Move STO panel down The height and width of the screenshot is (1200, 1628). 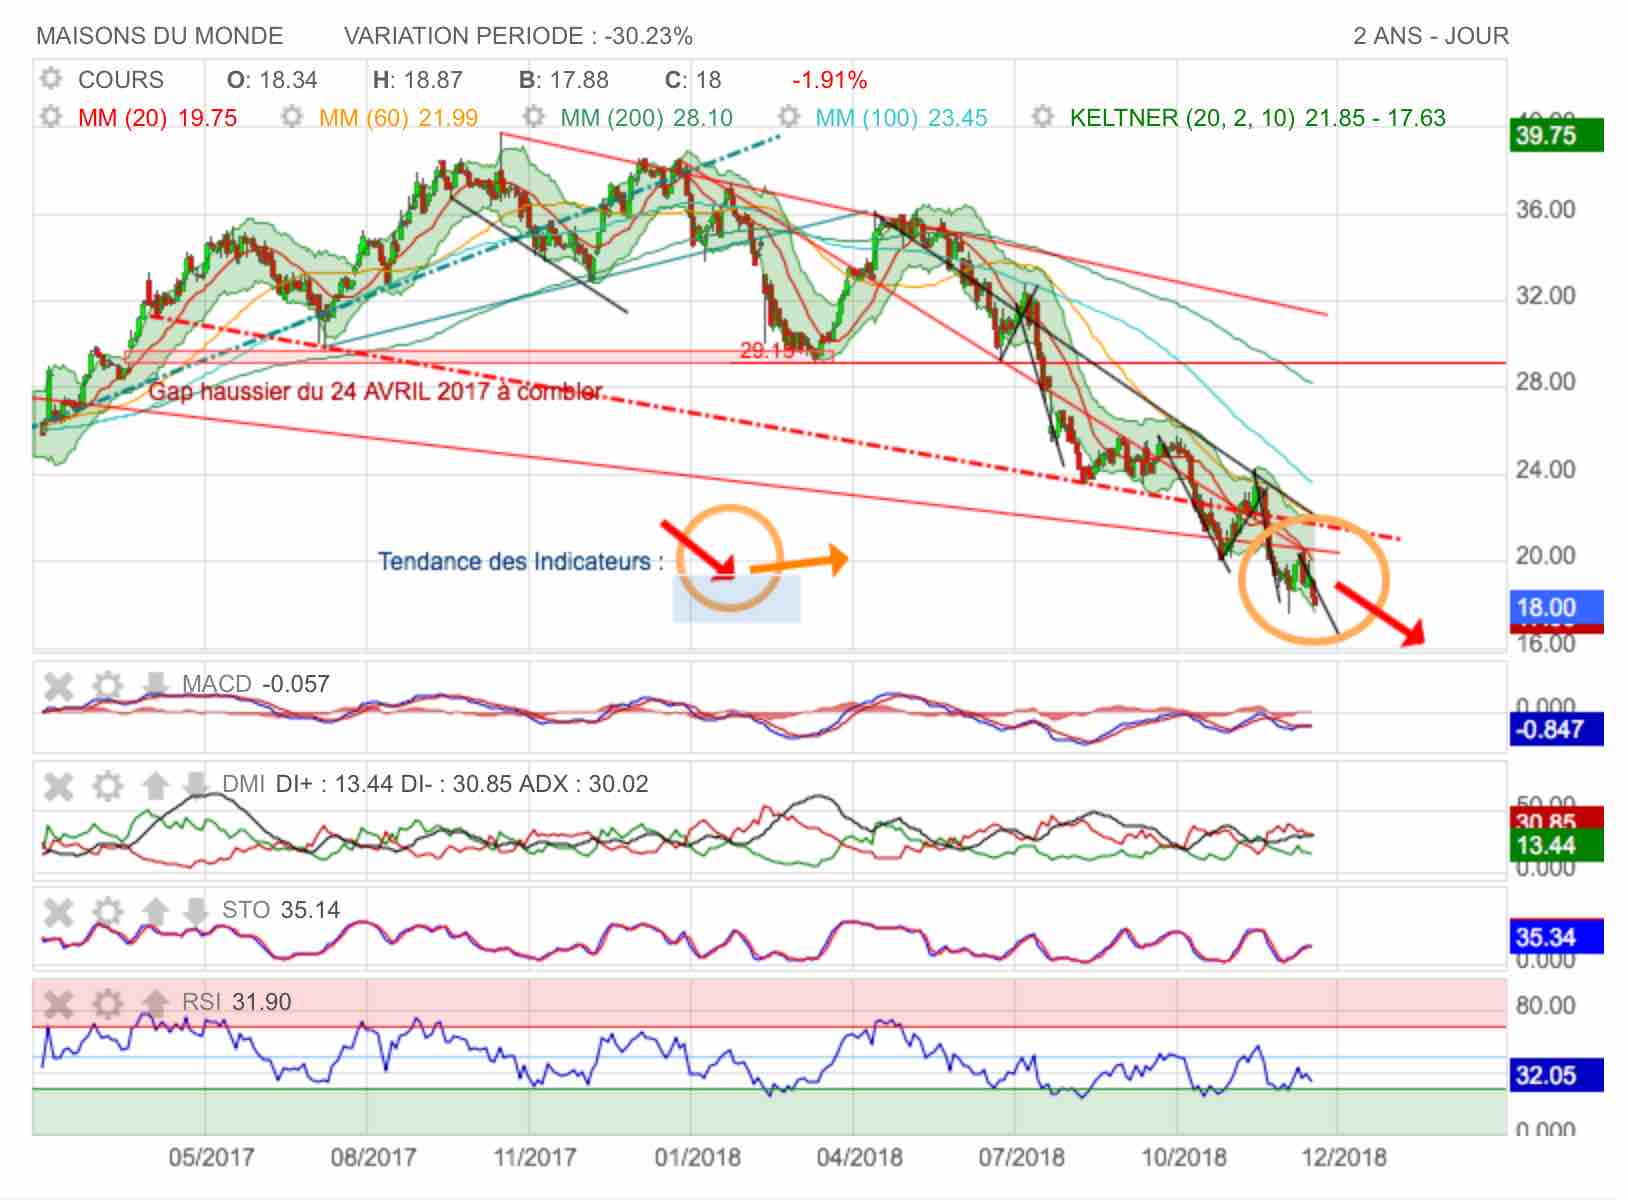[195, 910]
